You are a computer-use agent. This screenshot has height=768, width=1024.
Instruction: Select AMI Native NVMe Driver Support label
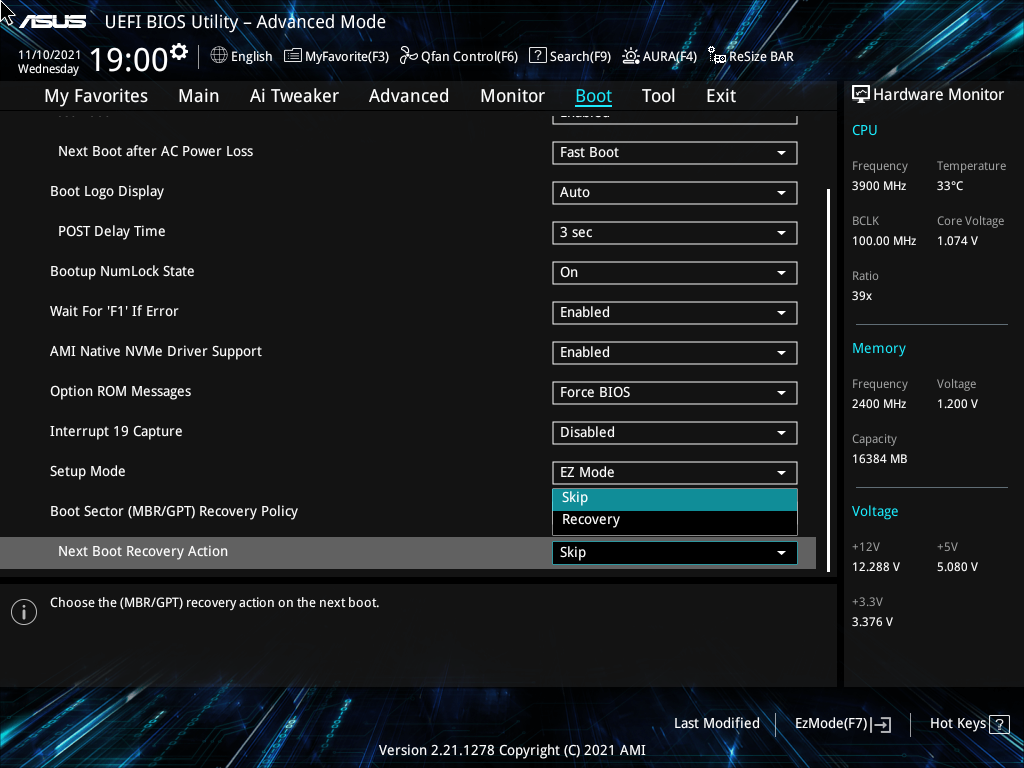tap(156, 352)
